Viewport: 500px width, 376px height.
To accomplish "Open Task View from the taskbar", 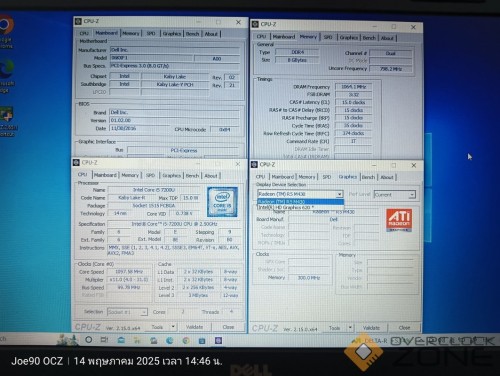I will (x=104, y=340).
